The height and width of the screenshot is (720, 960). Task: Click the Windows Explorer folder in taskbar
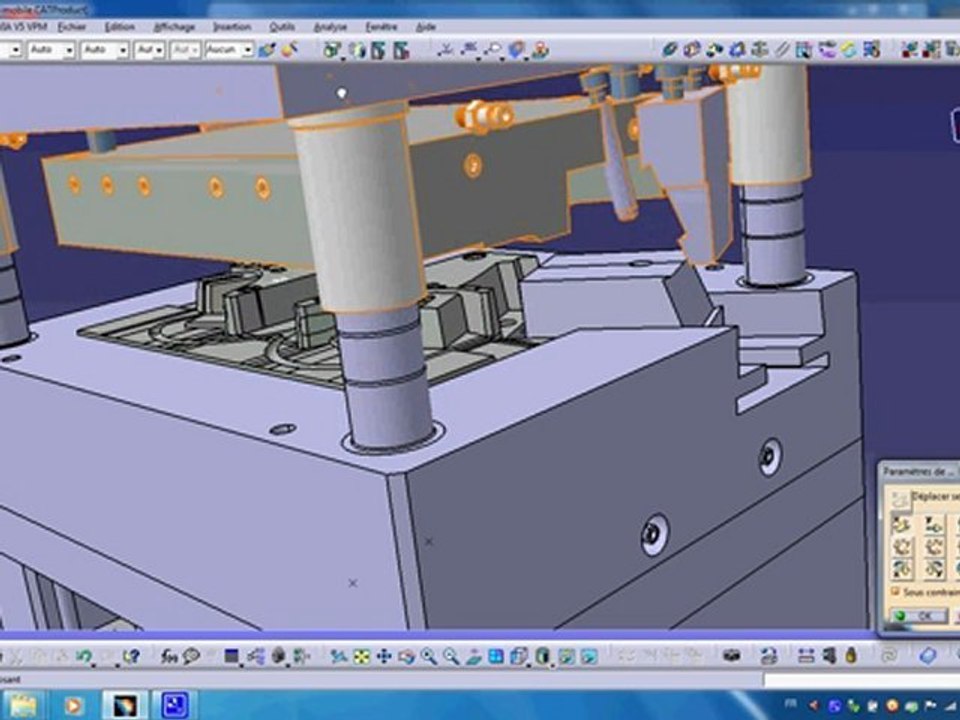pos(22,705)
